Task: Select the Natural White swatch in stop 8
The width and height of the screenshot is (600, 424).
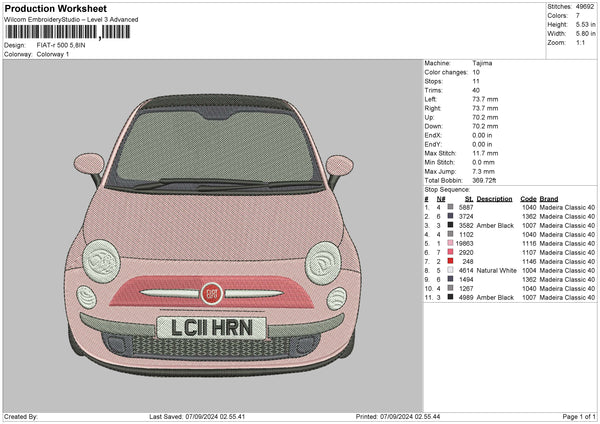Action: tap(452, 270)
